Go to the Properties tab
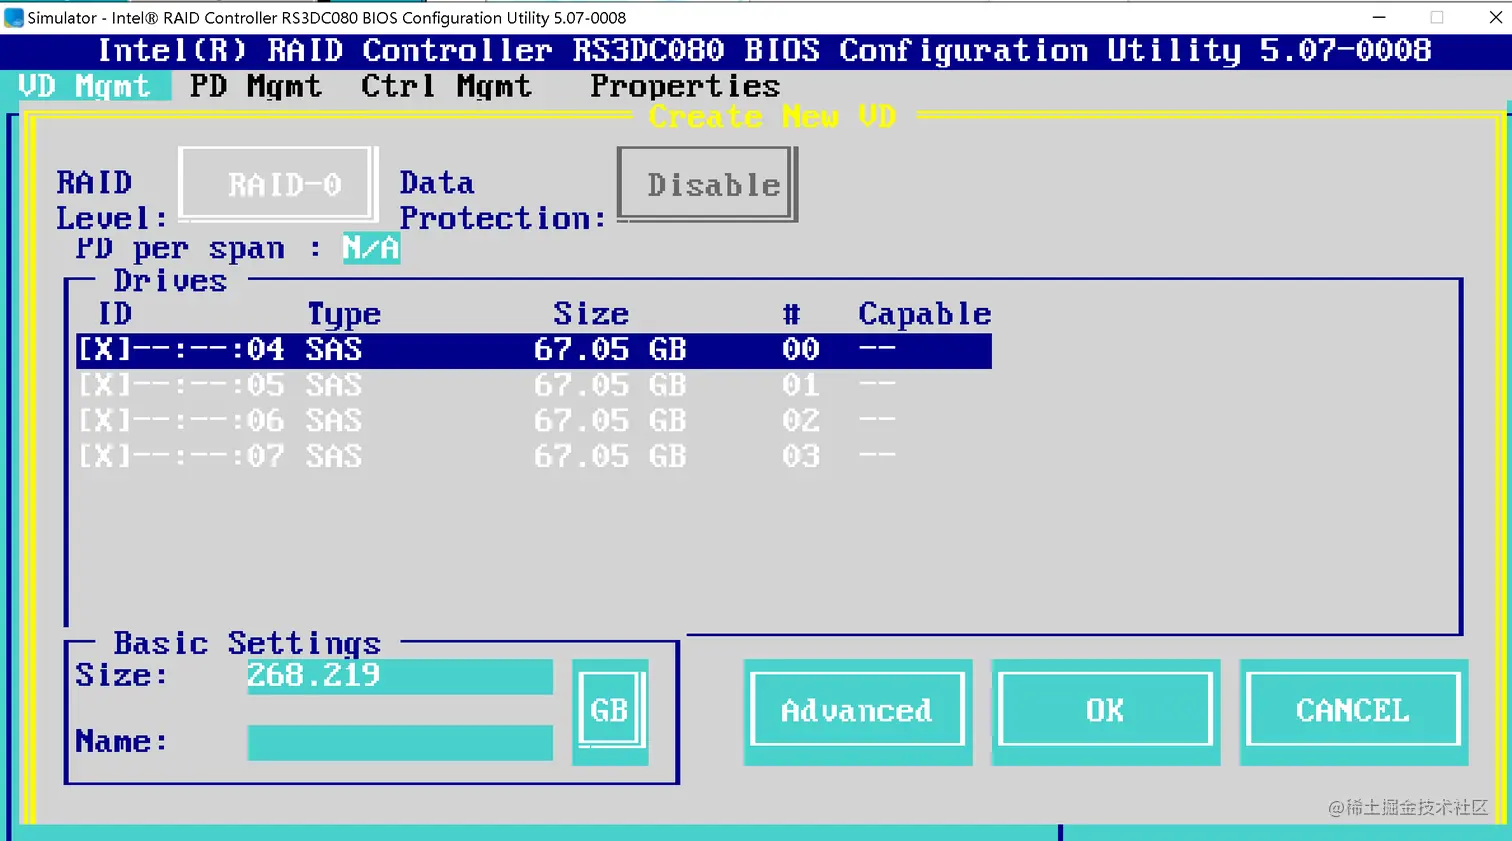Screen dimensions: 1512x841 click(685, 86)
